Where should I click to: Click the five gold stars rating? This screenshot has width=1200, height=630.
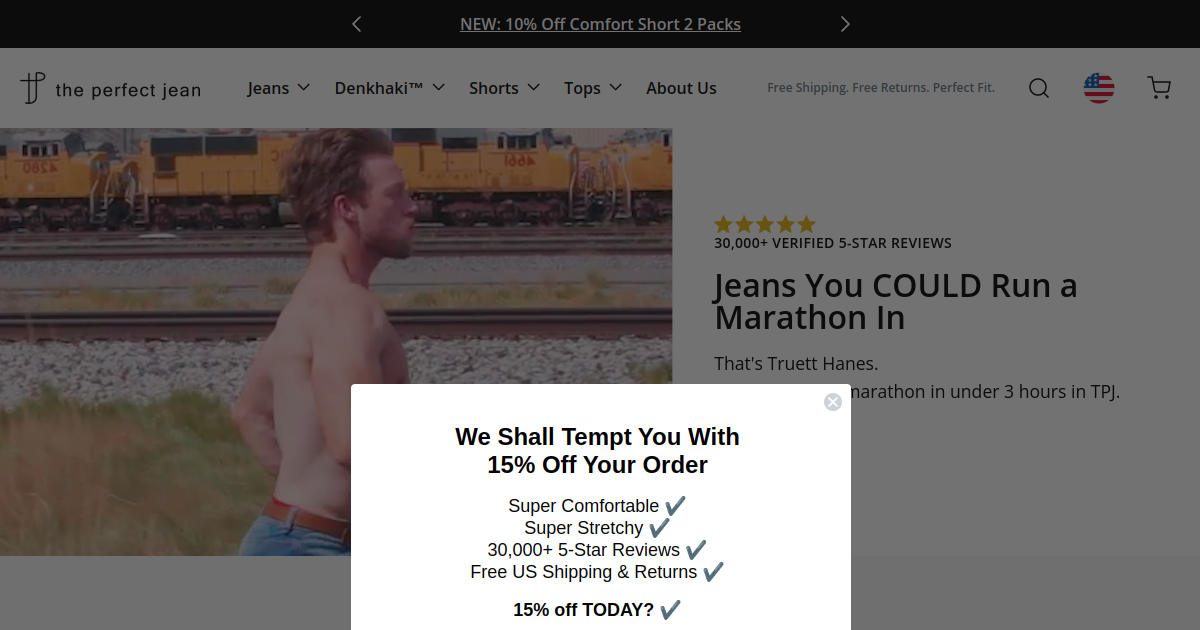click(765, 224)
